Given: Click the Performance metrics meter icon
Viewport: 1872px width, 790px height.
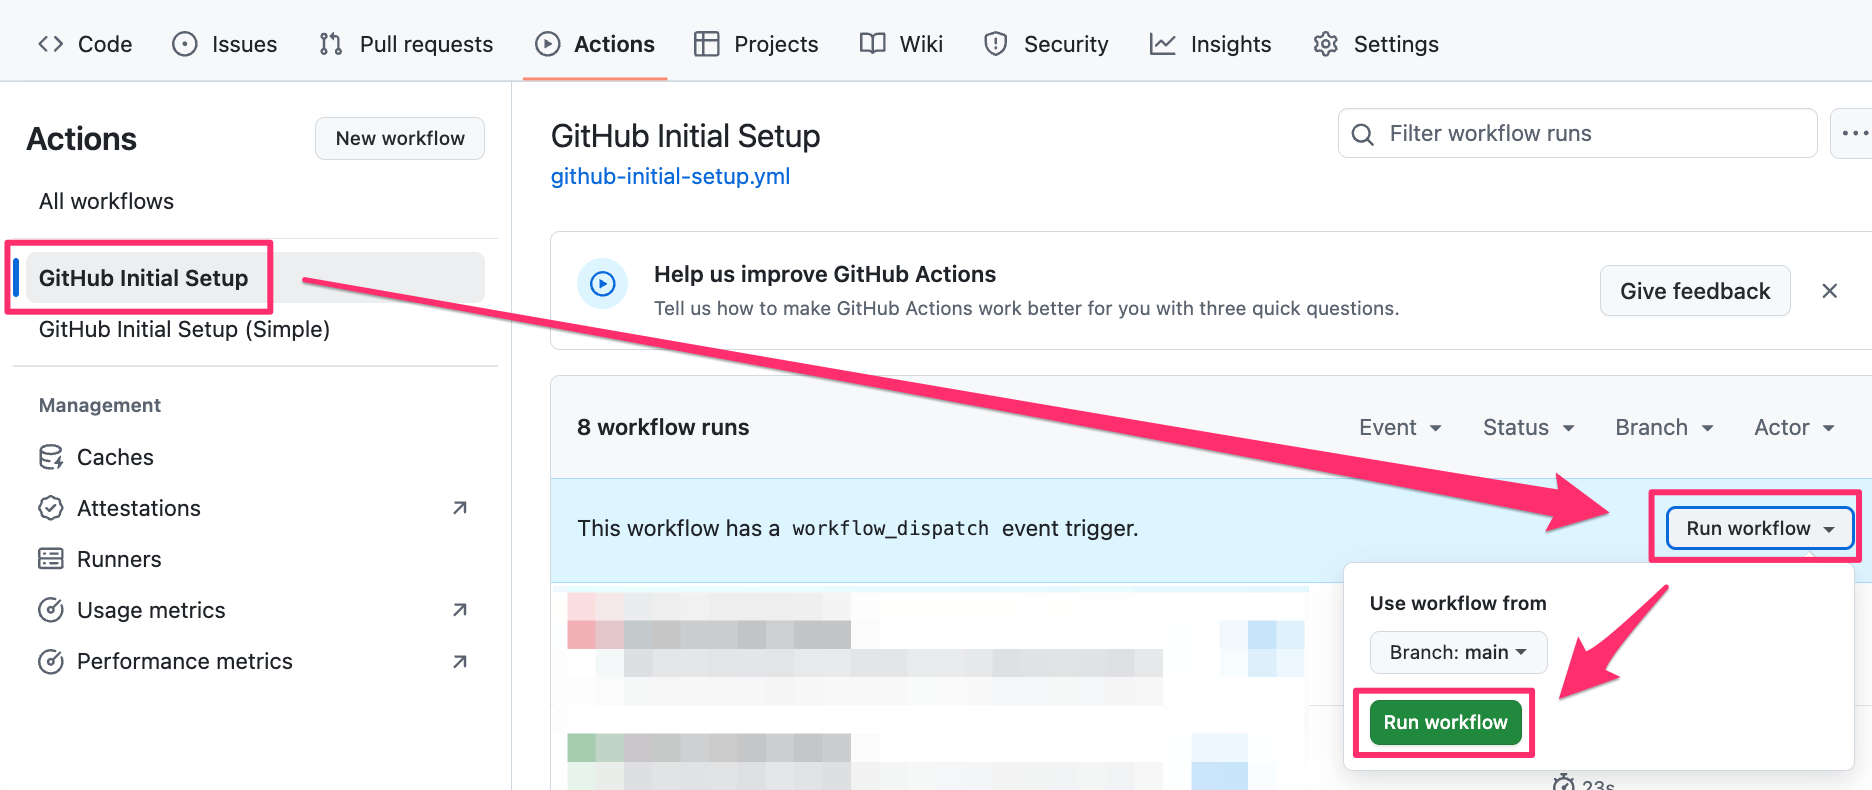Looking at the screenshot, I should [51, 661].
